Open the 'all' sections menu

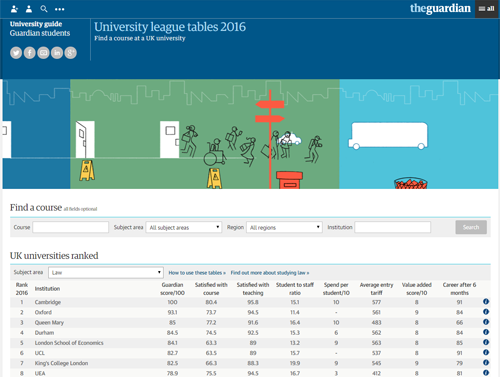point(487,9)
